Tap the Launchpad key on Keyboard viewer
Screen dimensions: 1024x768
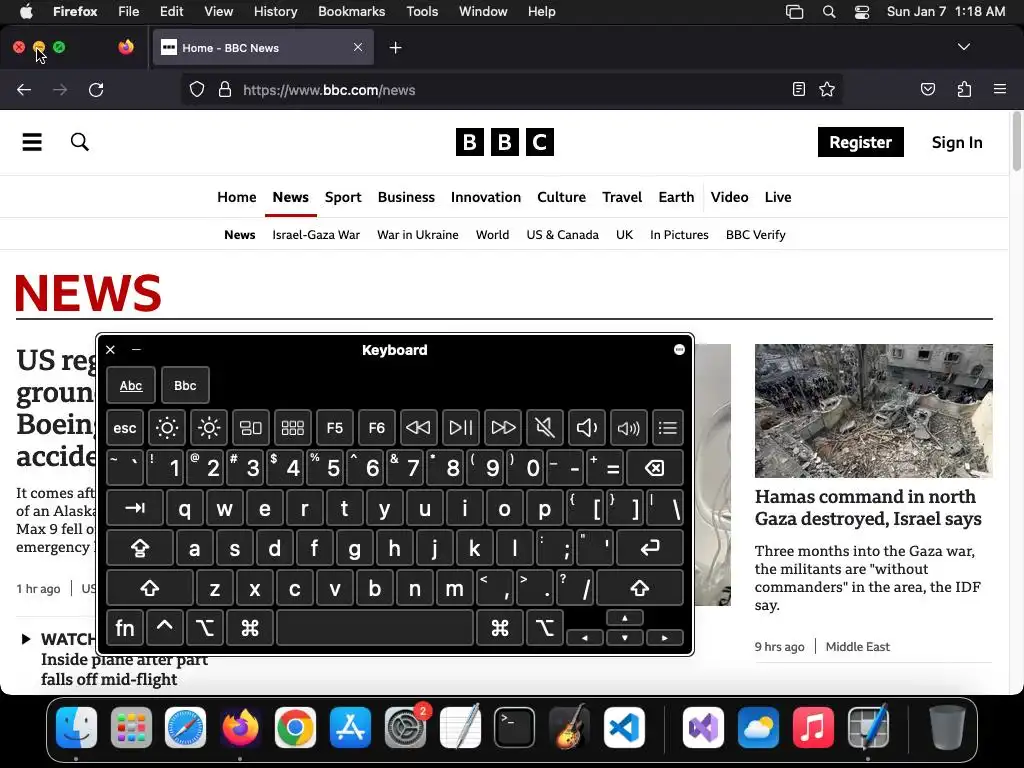pos(293,428)
